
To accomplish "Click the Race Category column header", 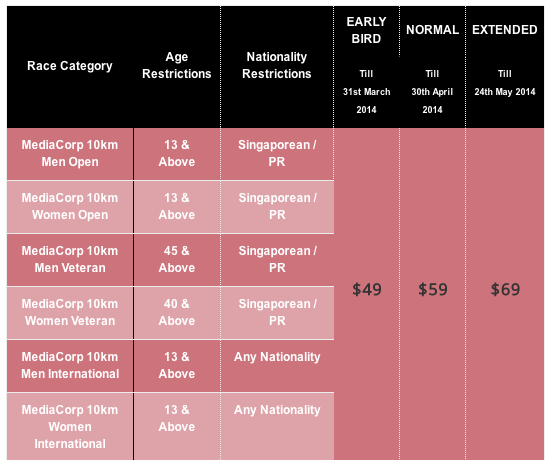I will pos(70,66).
